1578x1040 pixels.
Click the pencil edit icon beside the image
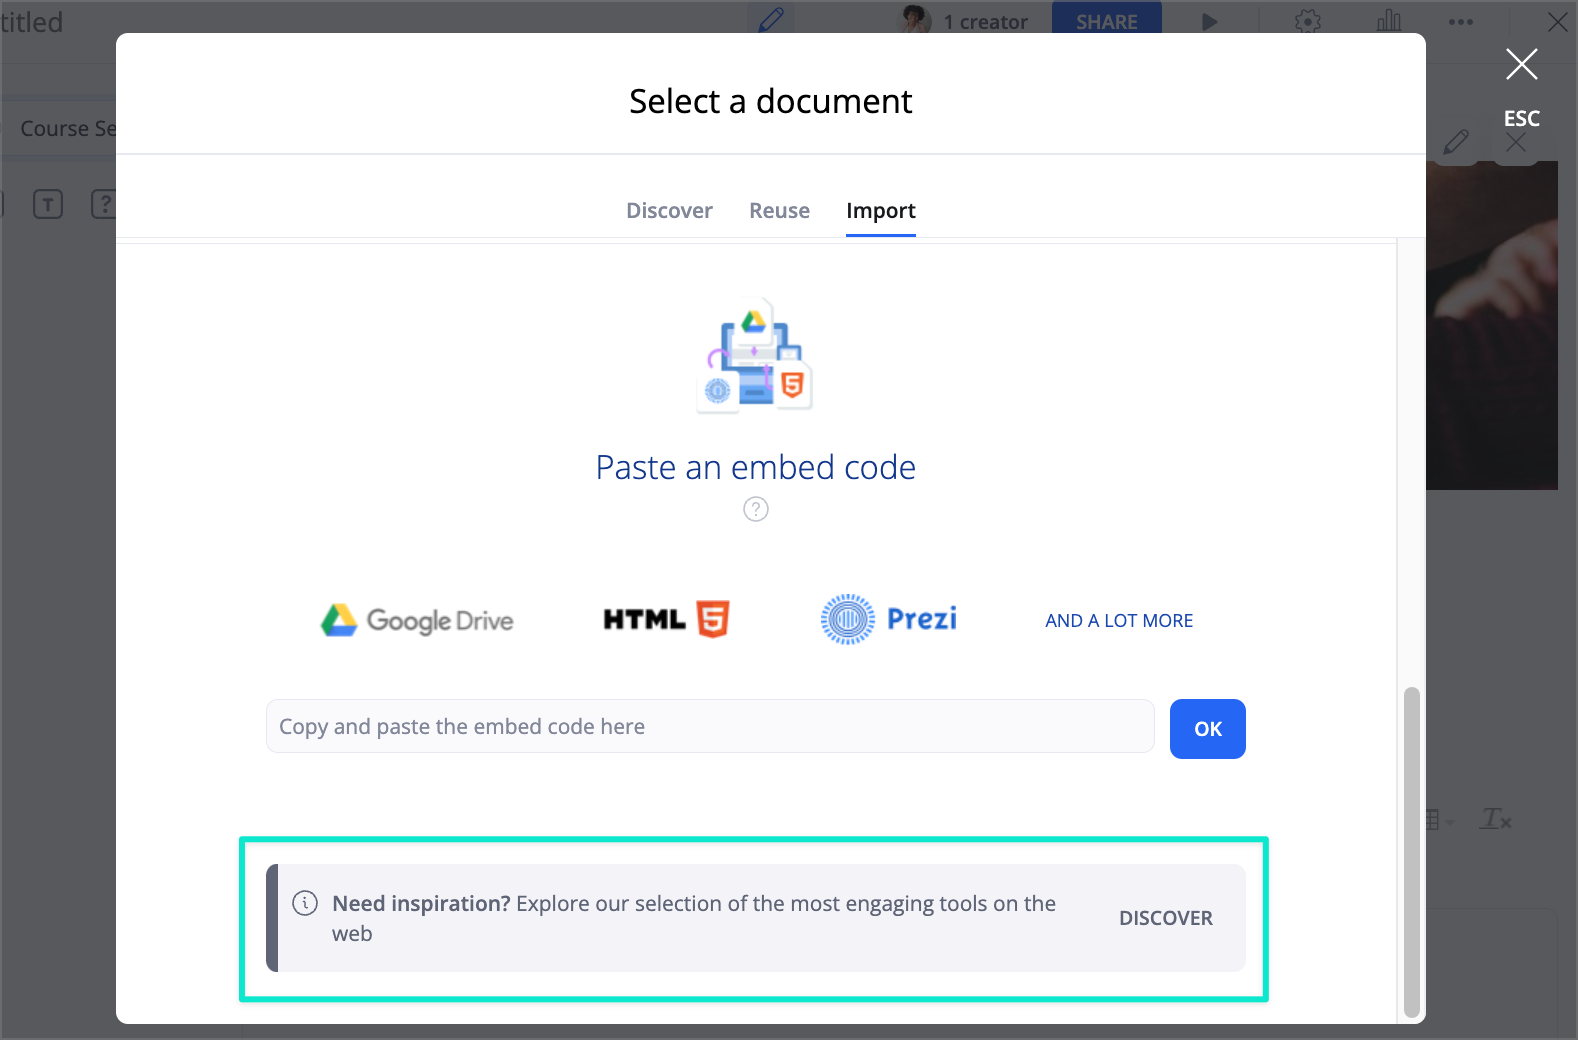1456,142
